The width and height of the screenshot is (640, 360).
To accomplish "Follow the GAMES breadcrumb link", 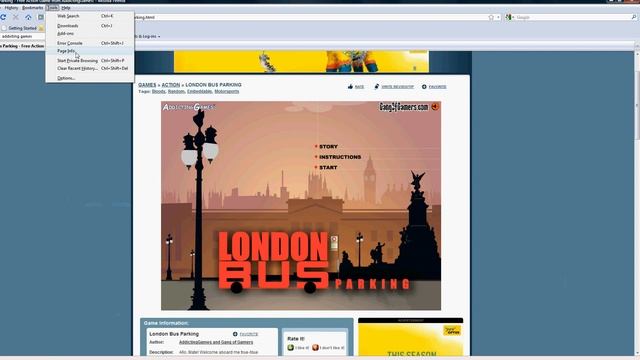I will 147,85.
